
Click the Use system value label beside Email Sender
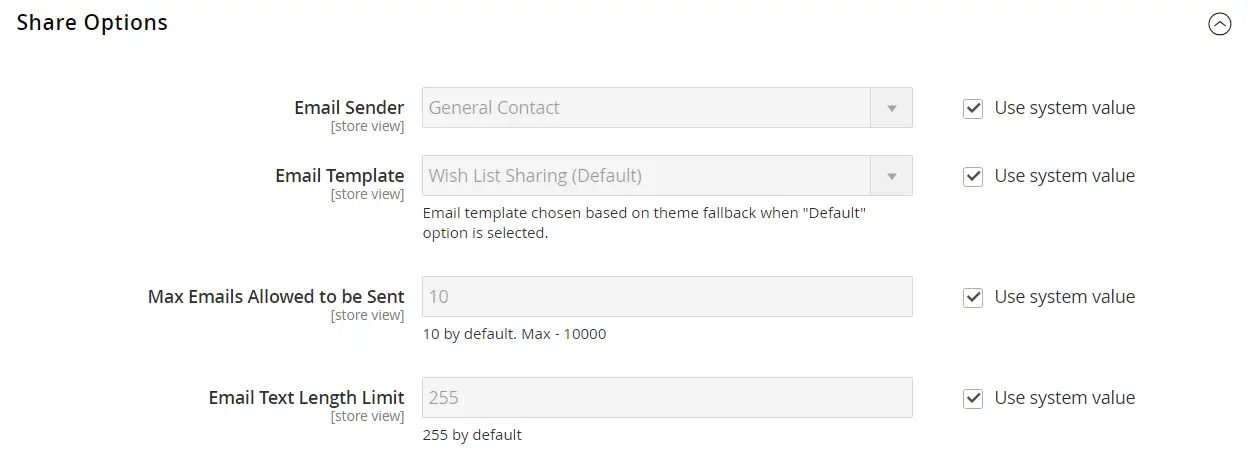(x=1064, y=108)
